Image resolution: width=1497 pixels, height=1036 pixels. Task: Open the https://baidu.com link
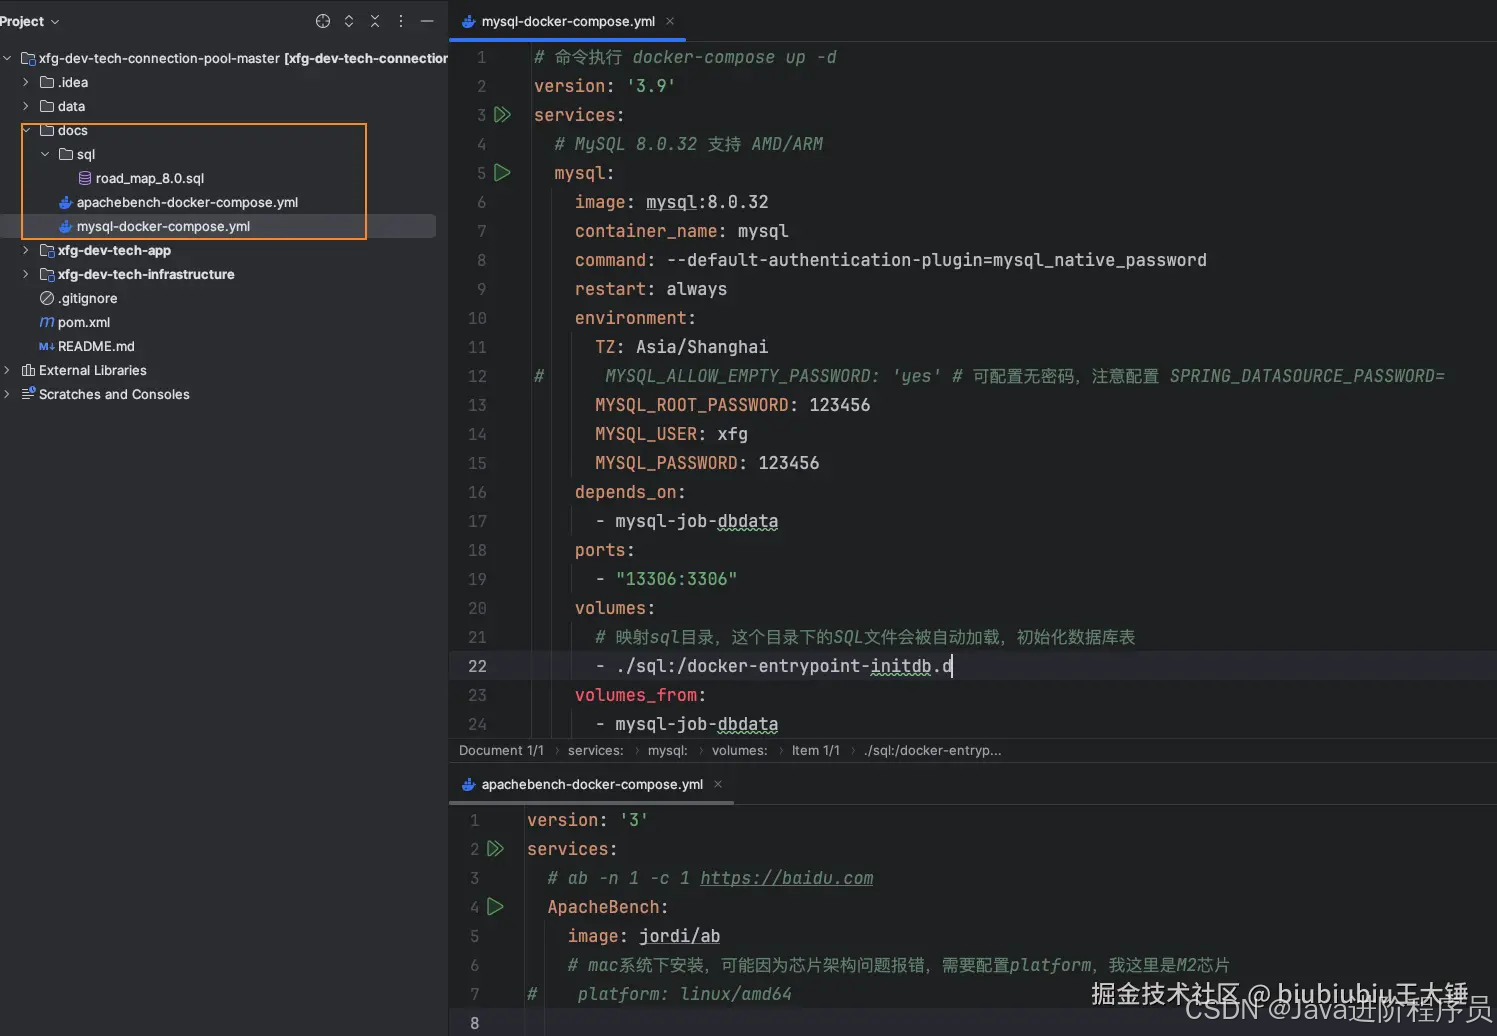click(x=786, y=878)
